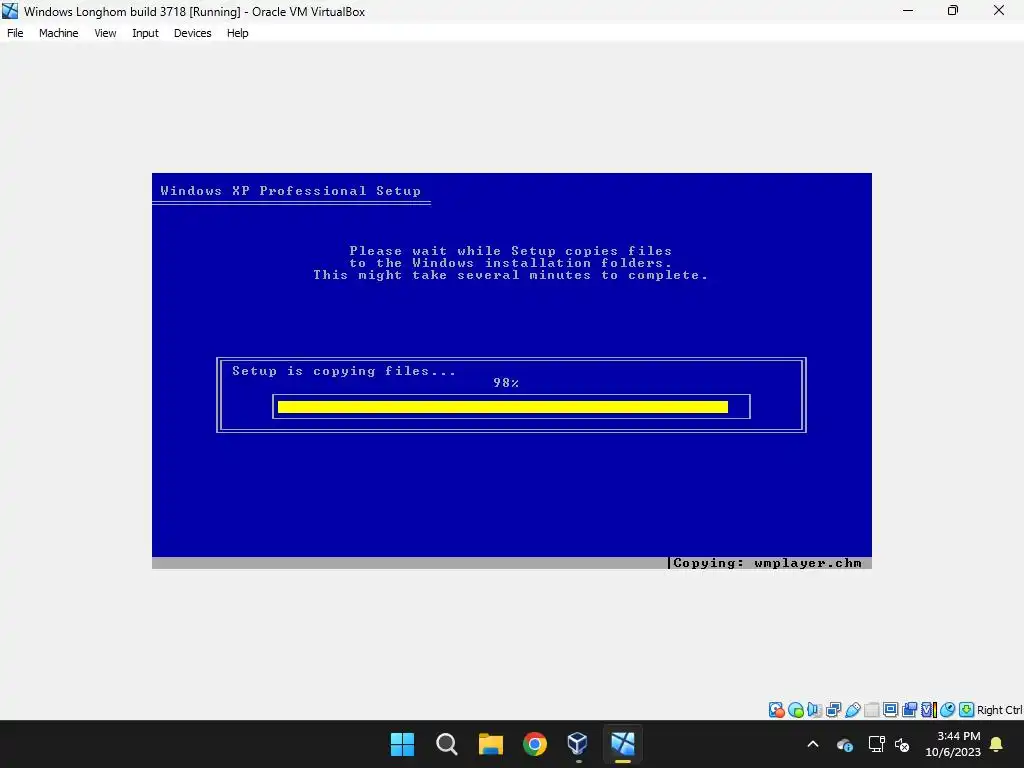Open taskbar Search
The image size is (1024, 768).
tap(447, 744)
